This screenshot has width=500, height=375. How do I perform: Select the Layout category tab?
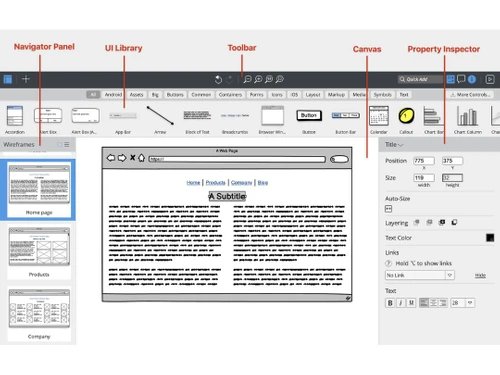coord(313,95)
